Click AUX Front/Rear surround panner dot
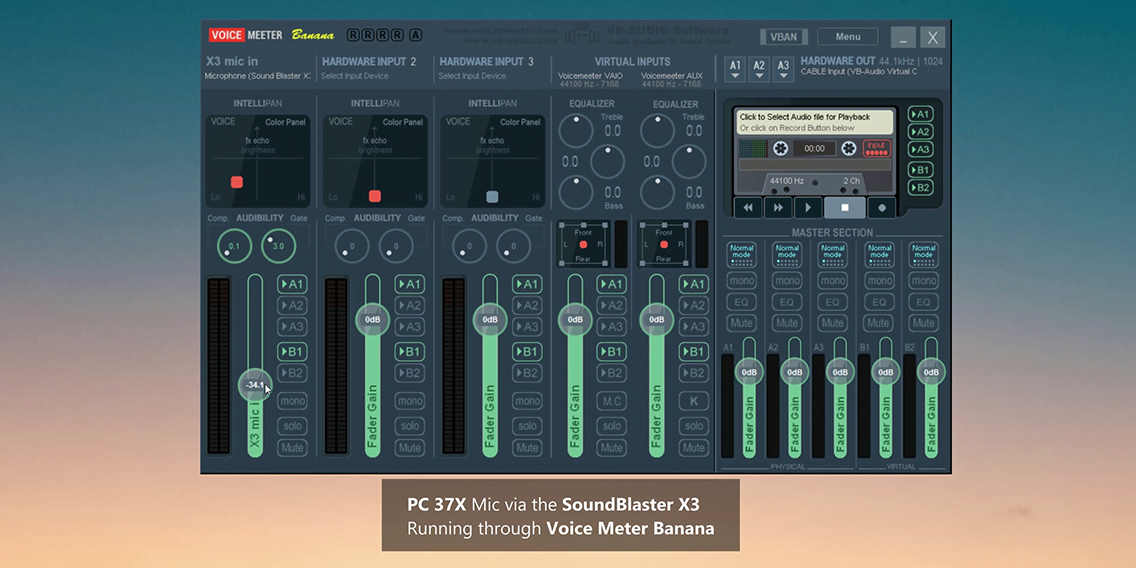This screenshot has width=1136, height=568. 664,245
